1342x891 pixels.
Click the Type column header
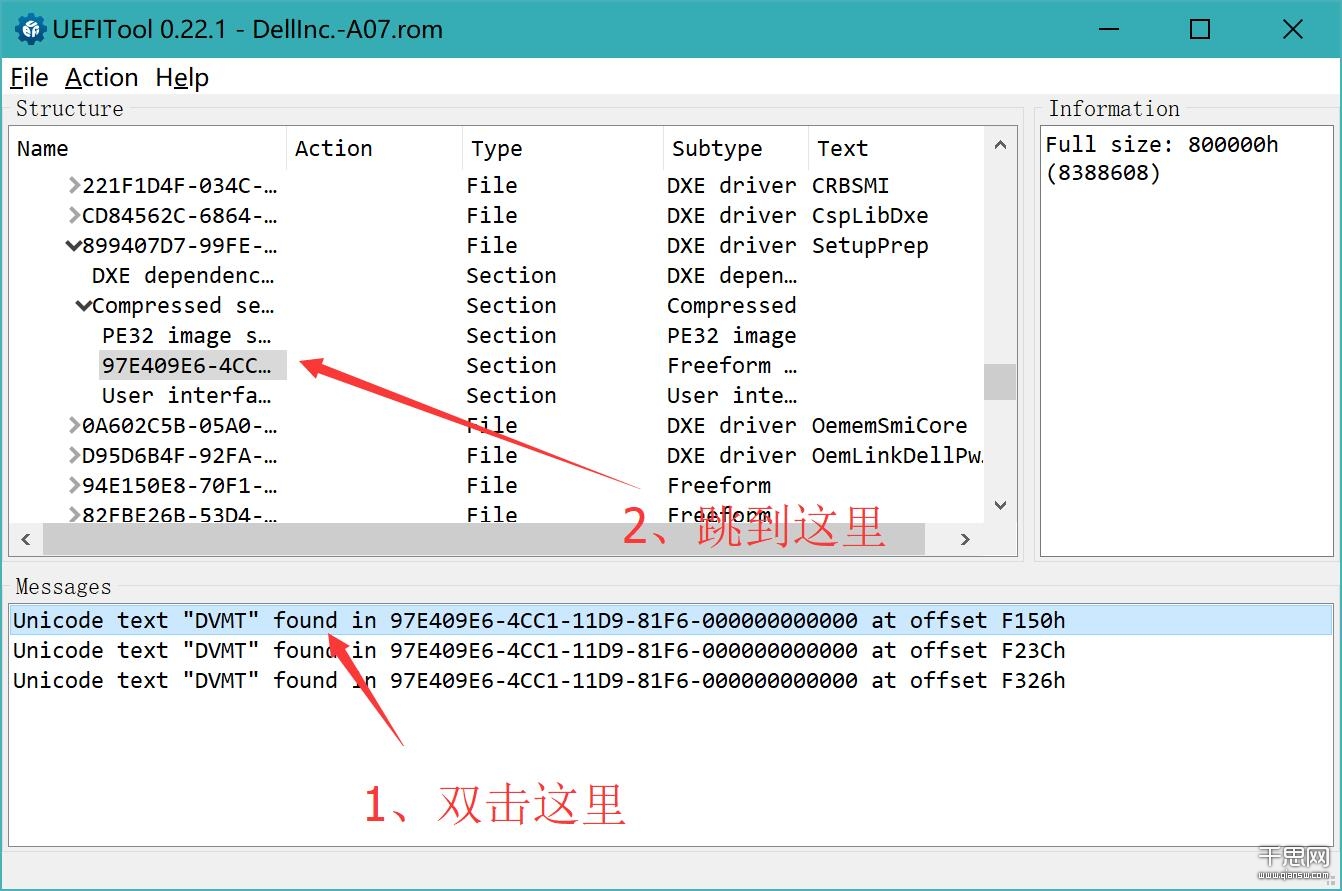pos(562,149)
